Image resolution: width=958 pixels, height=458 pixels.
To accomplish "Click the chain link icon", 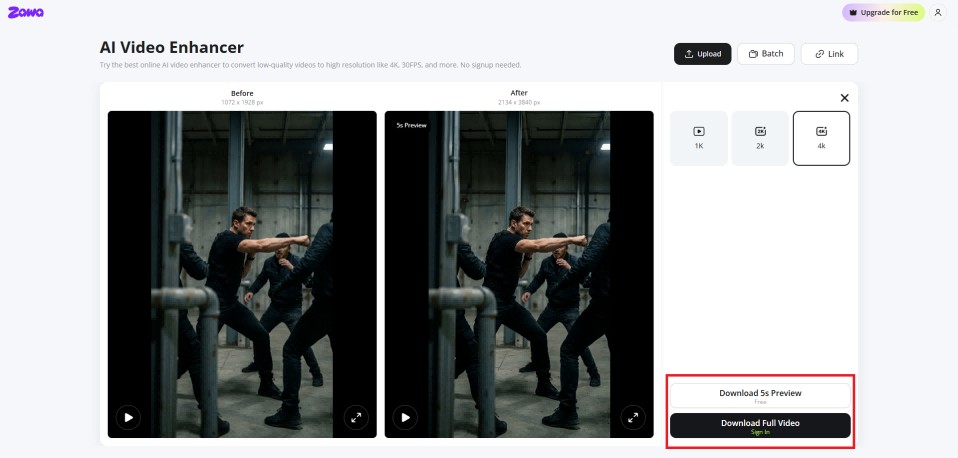I will click(819, 54).
